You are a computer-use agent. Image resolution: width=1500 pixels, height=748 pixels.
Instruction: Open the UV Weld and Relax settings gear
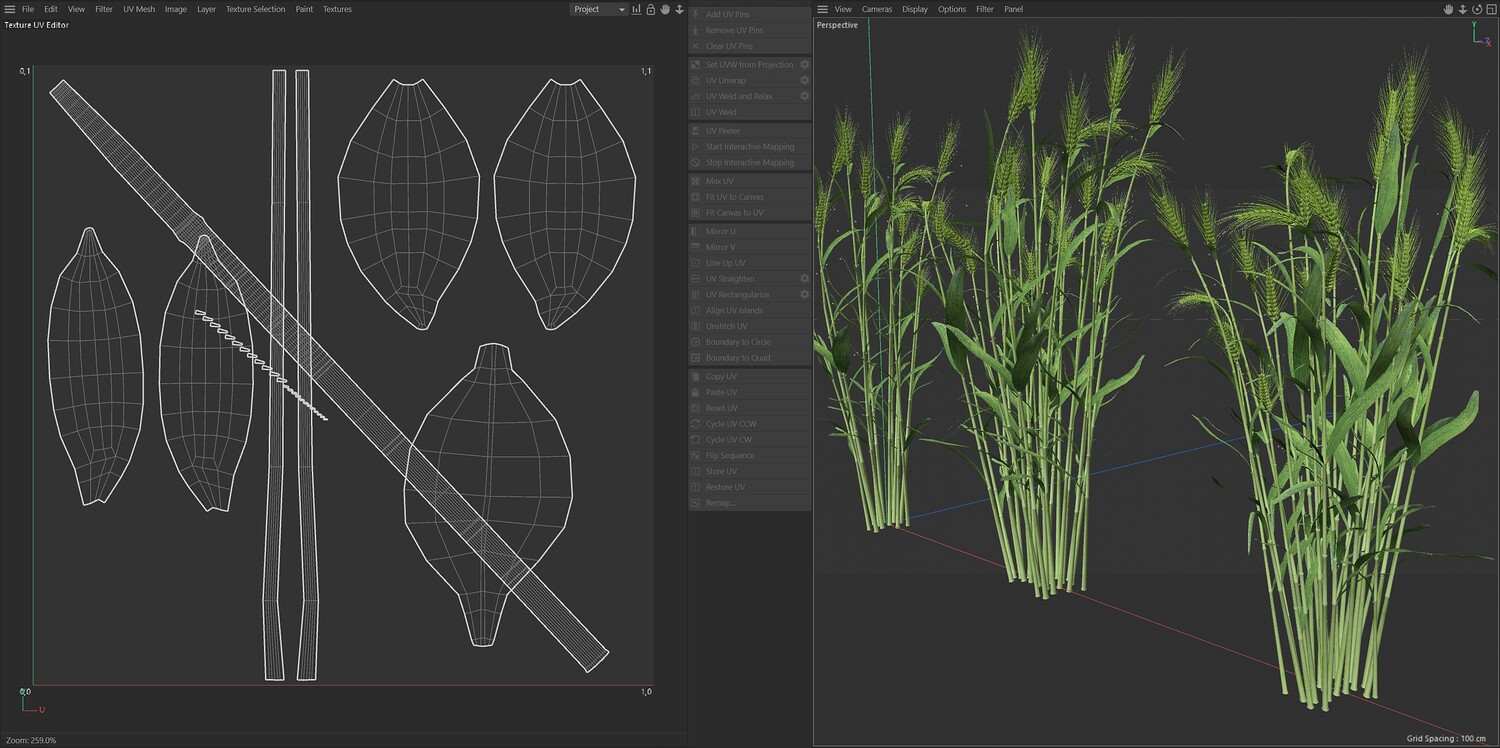point(804,96)
